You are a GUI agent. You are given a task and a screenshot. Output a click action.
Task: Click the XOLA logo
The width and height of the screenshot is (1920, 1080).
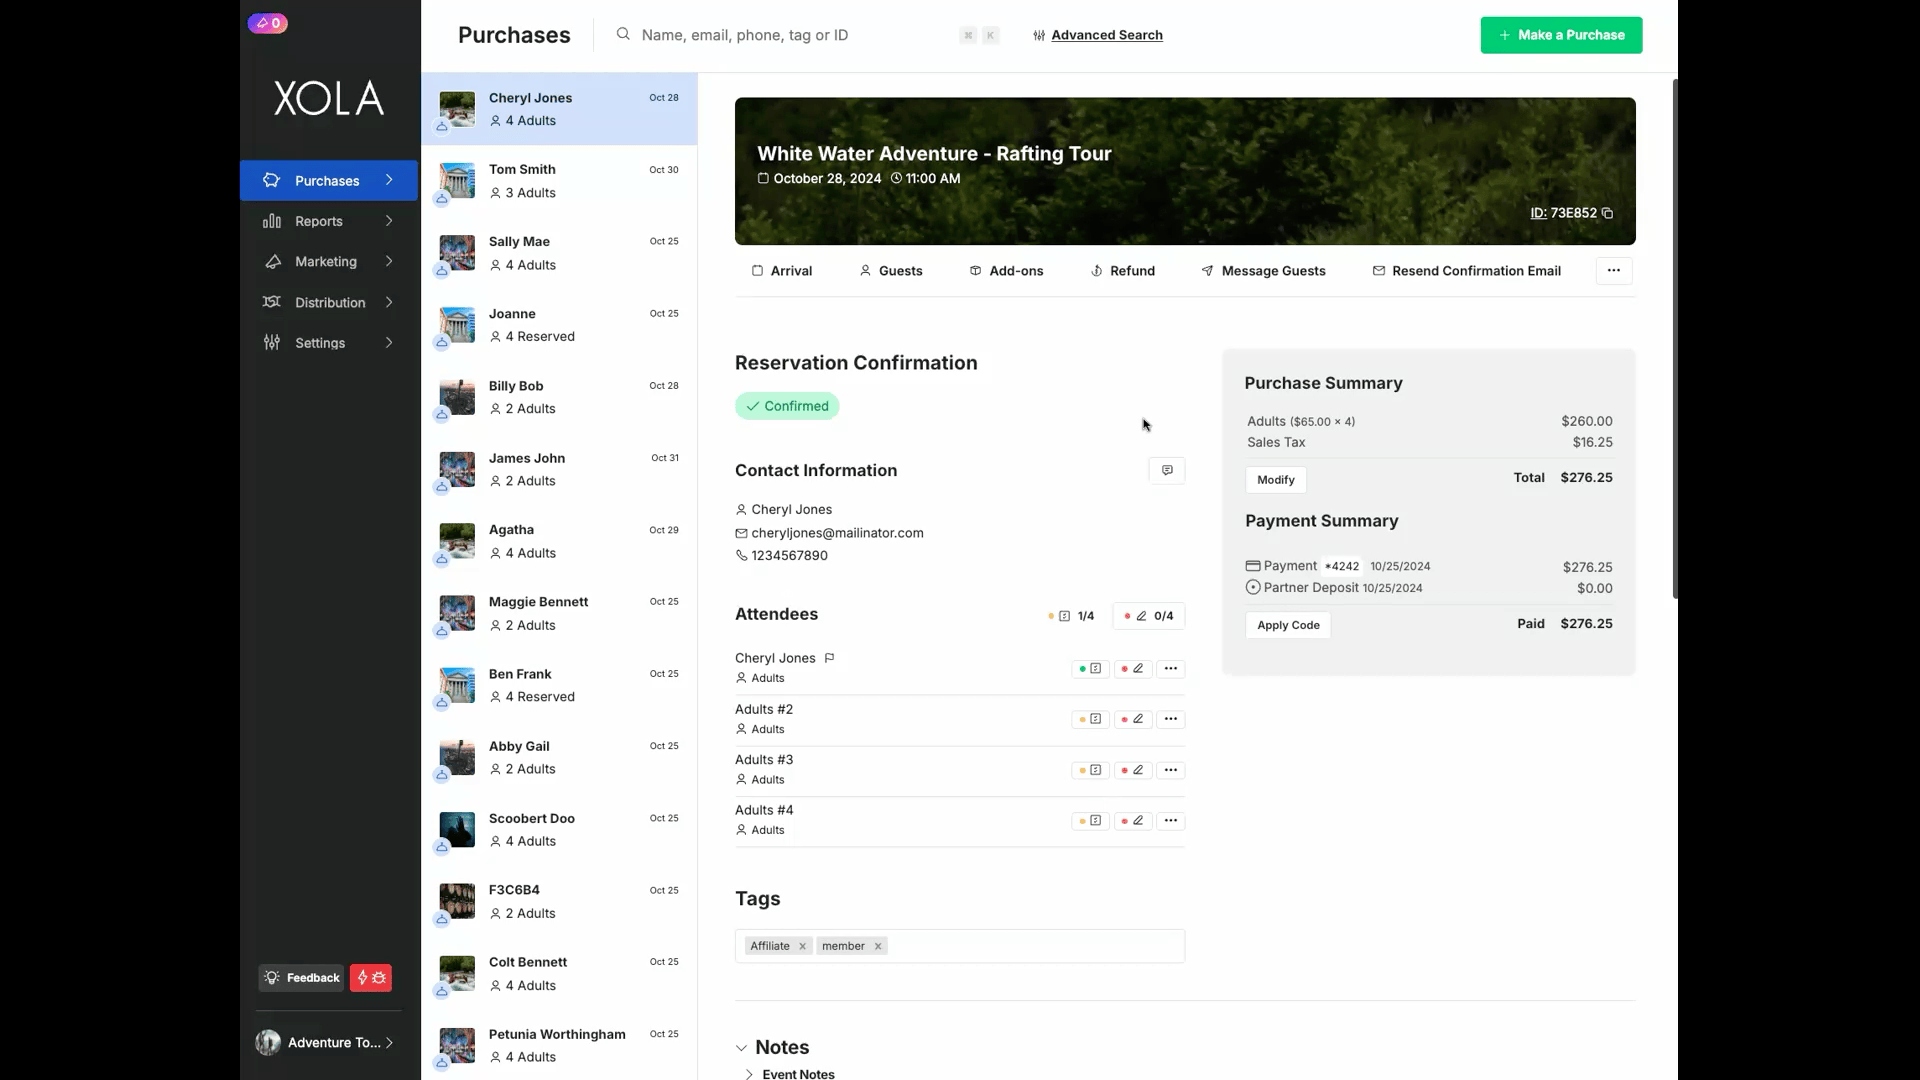(329, 98)
